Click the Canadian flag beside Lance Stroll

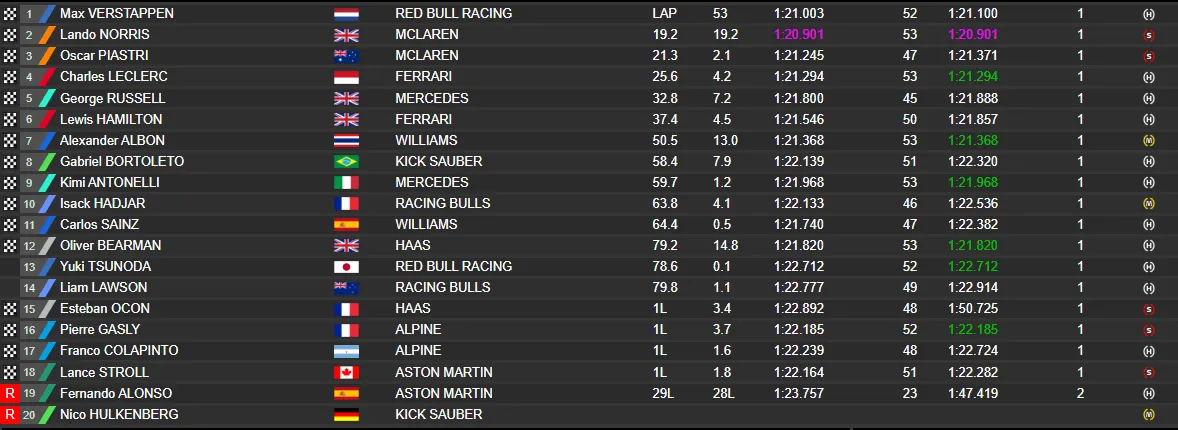[346, 371]
